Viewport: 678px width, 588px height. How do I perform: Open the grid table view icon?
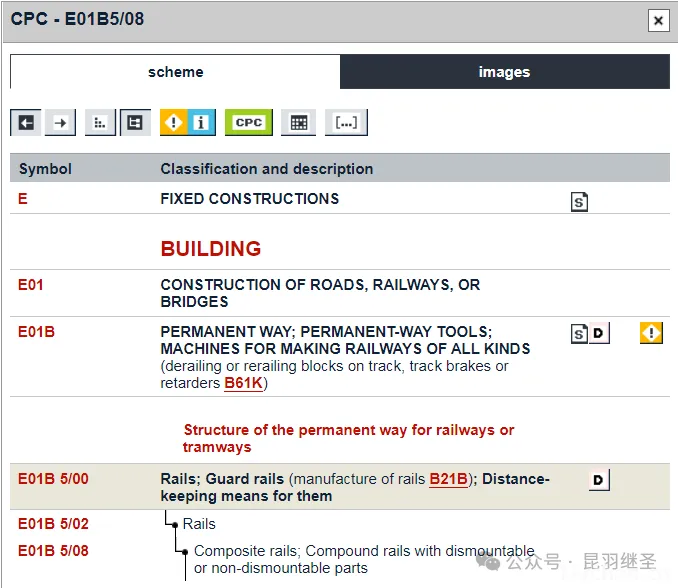pyautogui.click(x=297, y=122)
